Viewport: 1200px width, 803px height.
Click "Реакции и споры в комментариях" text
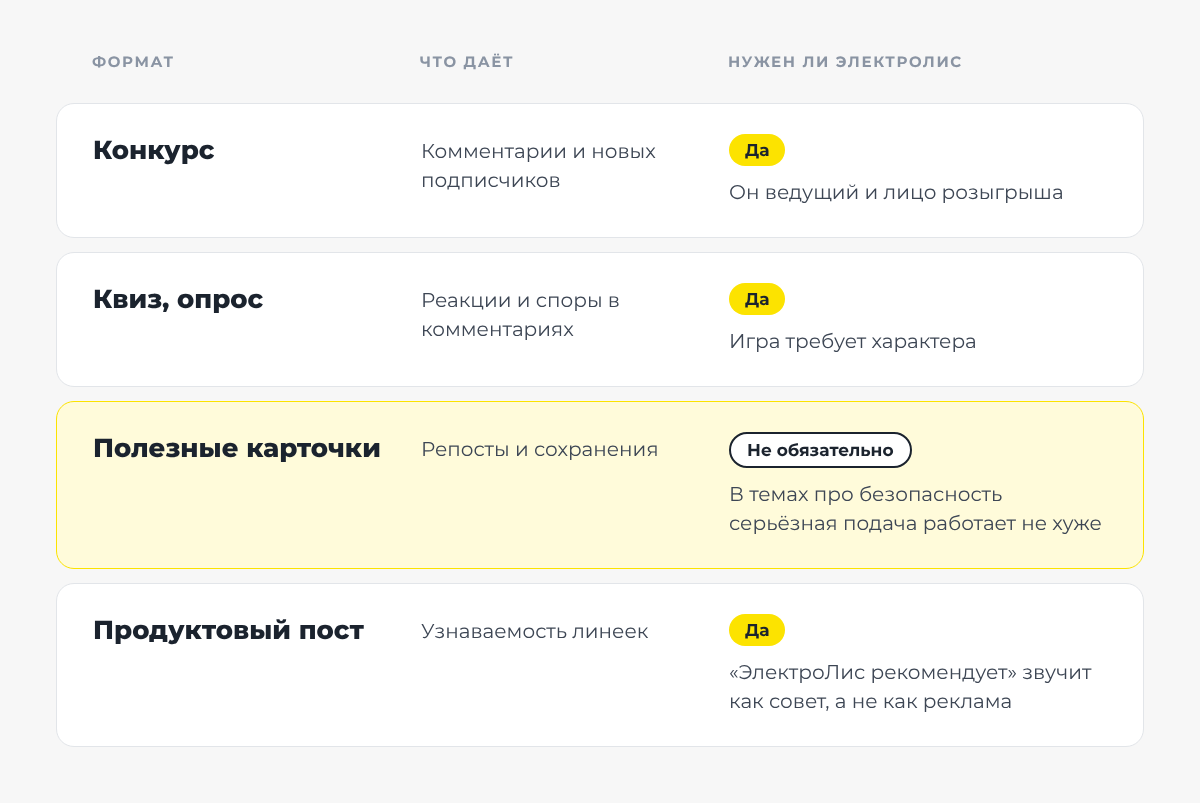521,315
